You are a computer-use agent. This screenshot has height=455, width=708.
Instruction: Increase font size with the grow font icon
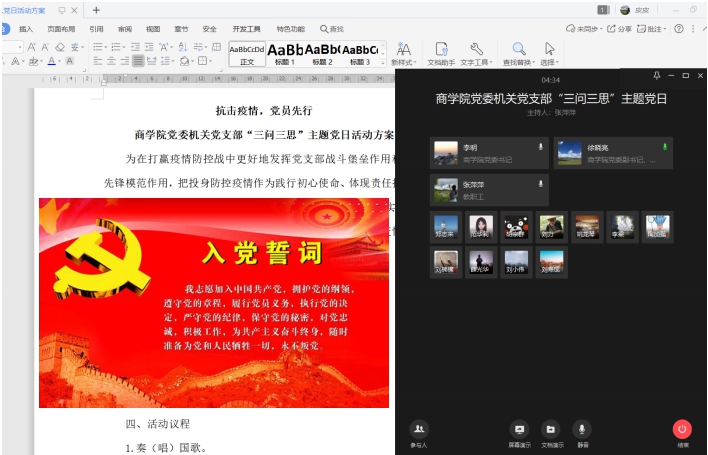pos(31,47)
